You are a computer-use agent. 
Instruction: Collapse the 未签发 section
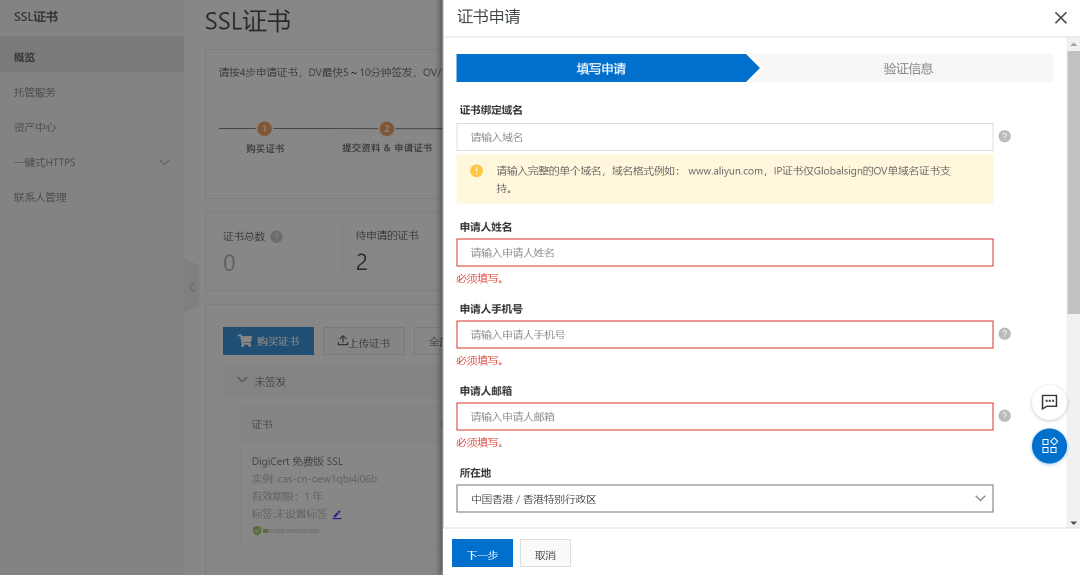click(x=242, y=380)
